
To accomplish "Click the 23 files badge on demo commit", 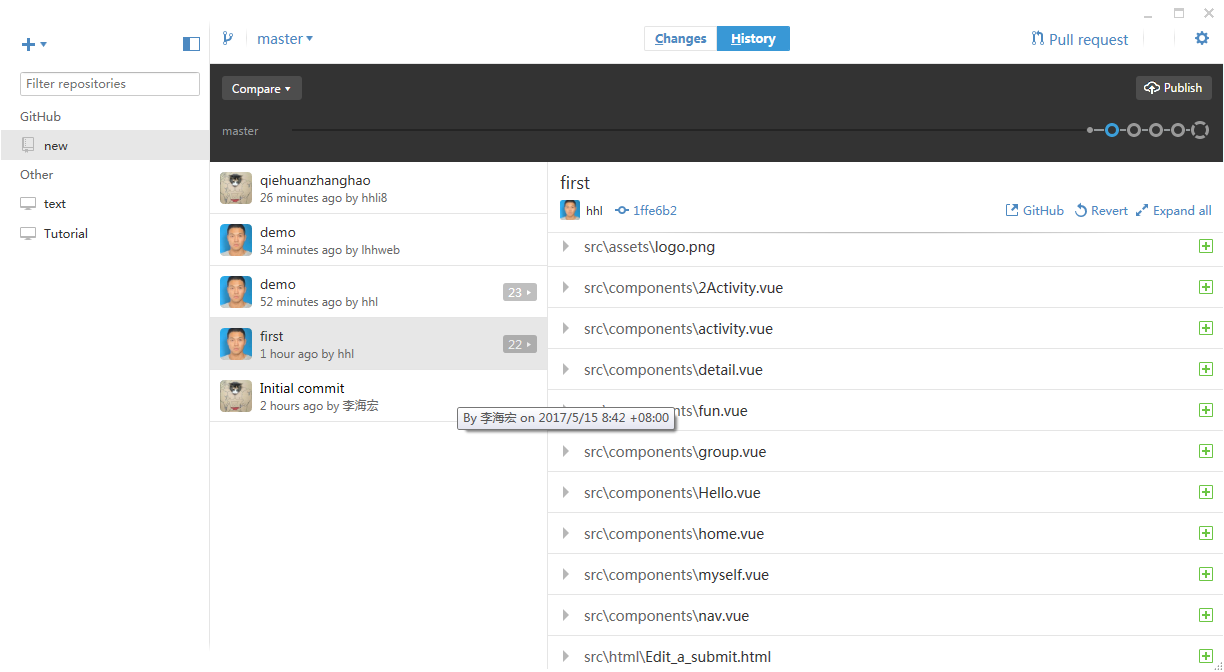I will [520, 292].
